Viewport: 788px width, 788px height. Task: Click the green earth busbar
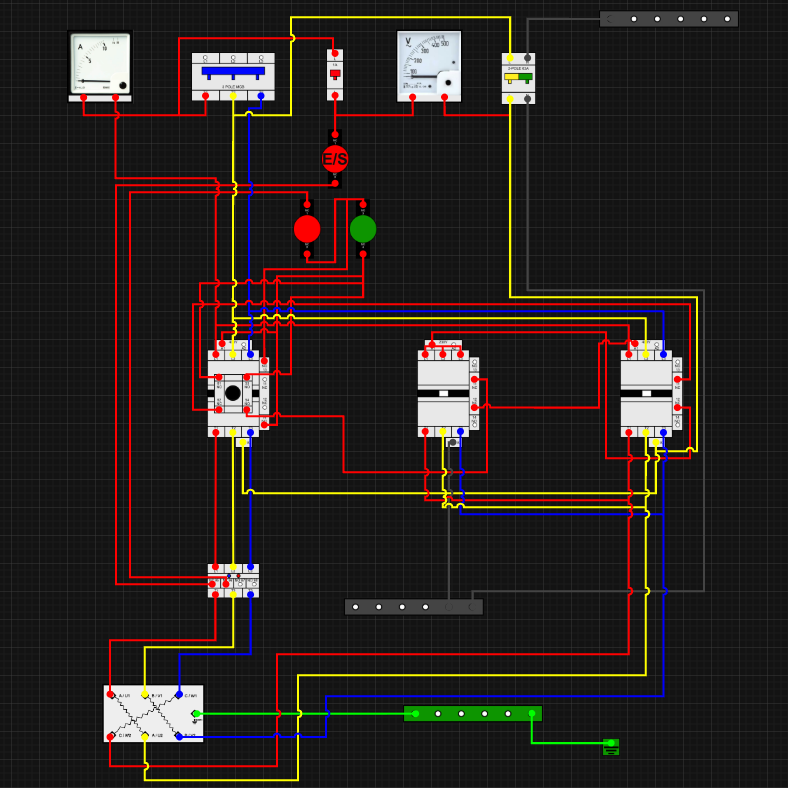tap(473, 714)
